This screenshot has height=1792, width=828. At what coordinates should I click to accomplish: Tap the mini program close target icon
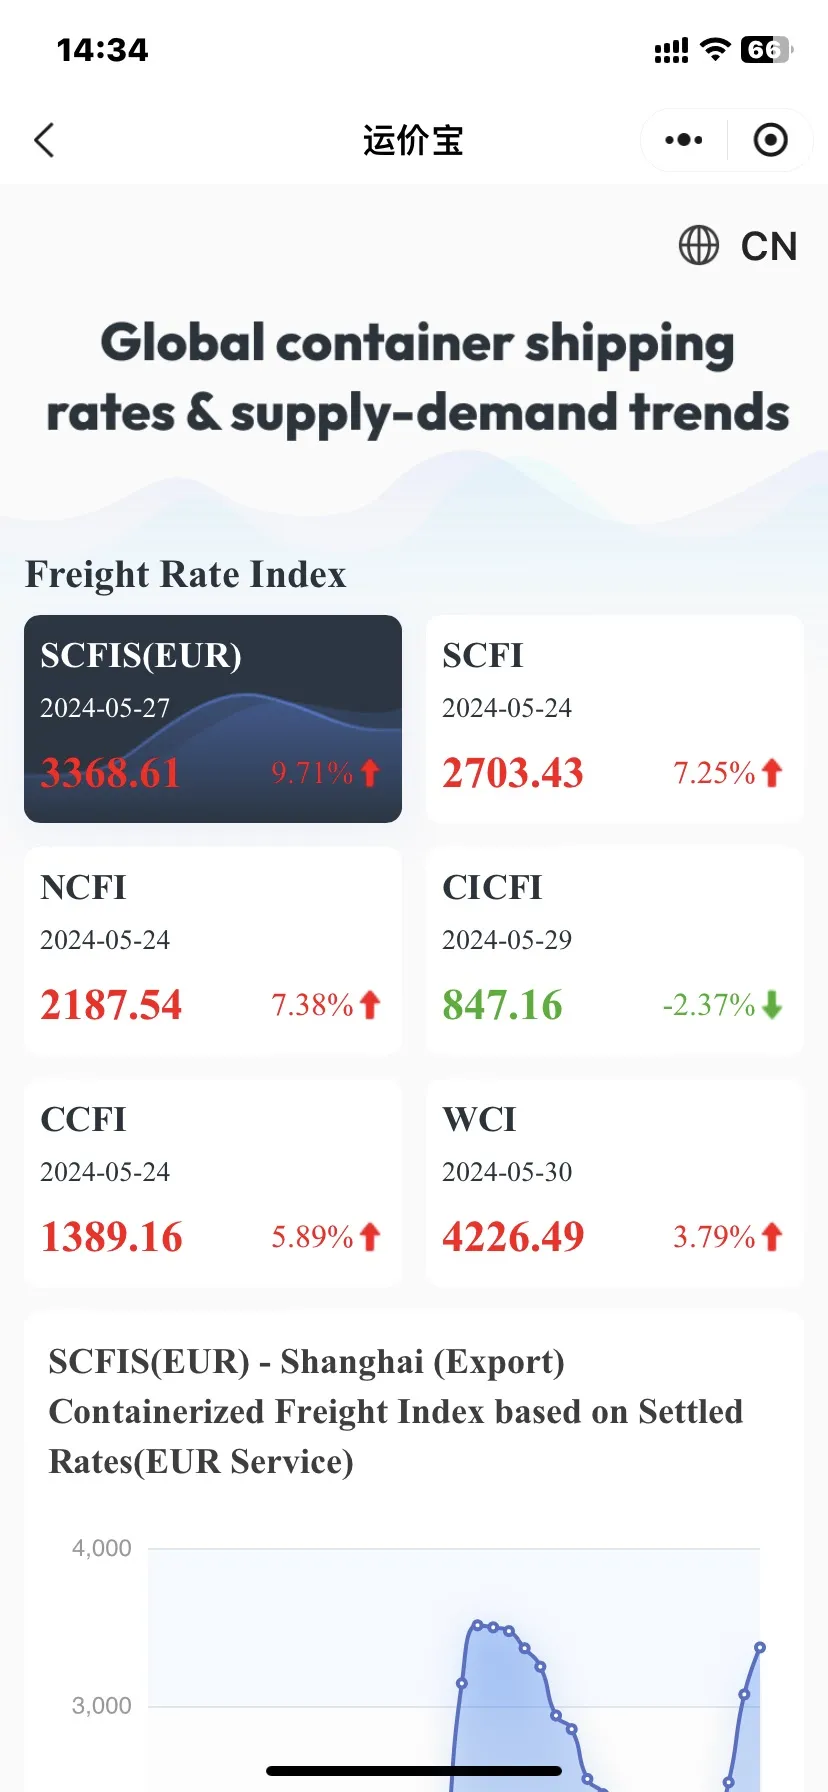(x=770, y=140)
